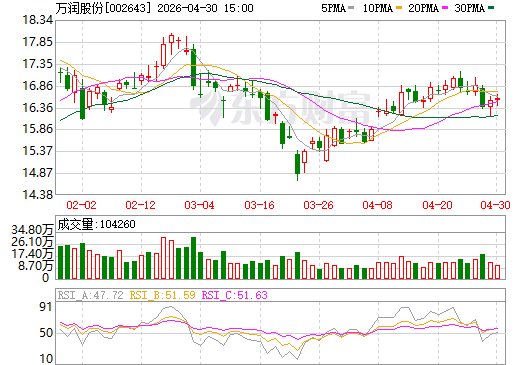The width and height of the screenshot is (520, 365).
Task: Click the RSI_B:51.59 indicator label
Action: [x=162, y=295]
